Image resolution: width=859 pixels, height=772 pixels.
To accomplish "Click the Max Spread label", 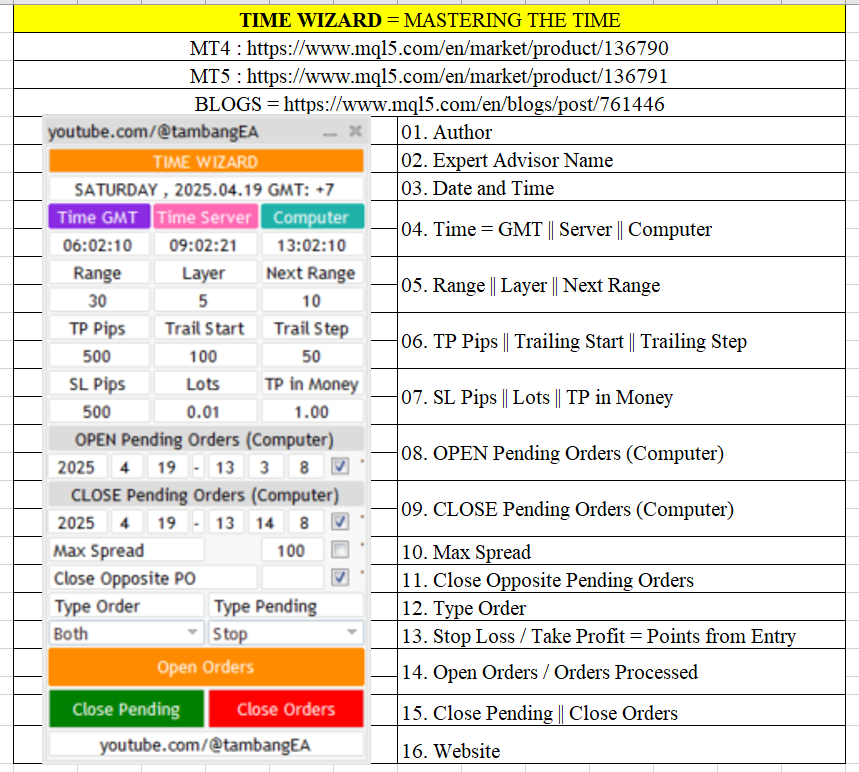I will tap(127, 550).
